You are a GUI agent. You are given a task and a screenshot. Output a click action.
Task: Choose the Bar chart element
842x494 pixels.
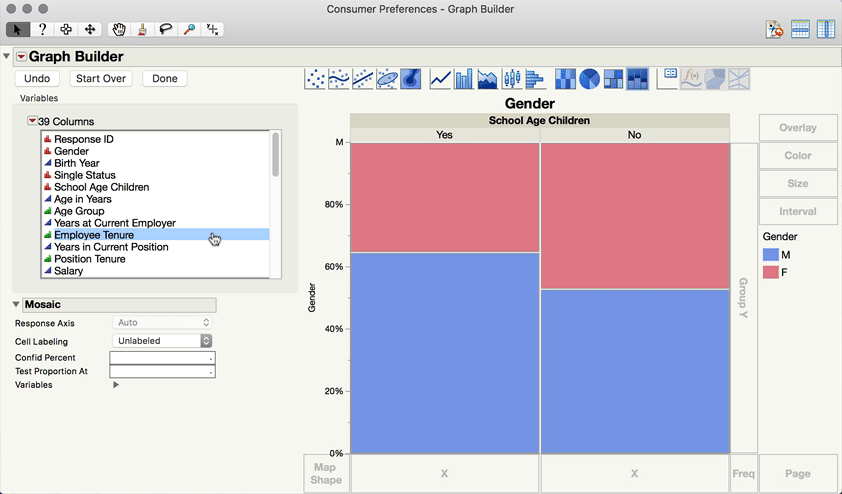464,79
